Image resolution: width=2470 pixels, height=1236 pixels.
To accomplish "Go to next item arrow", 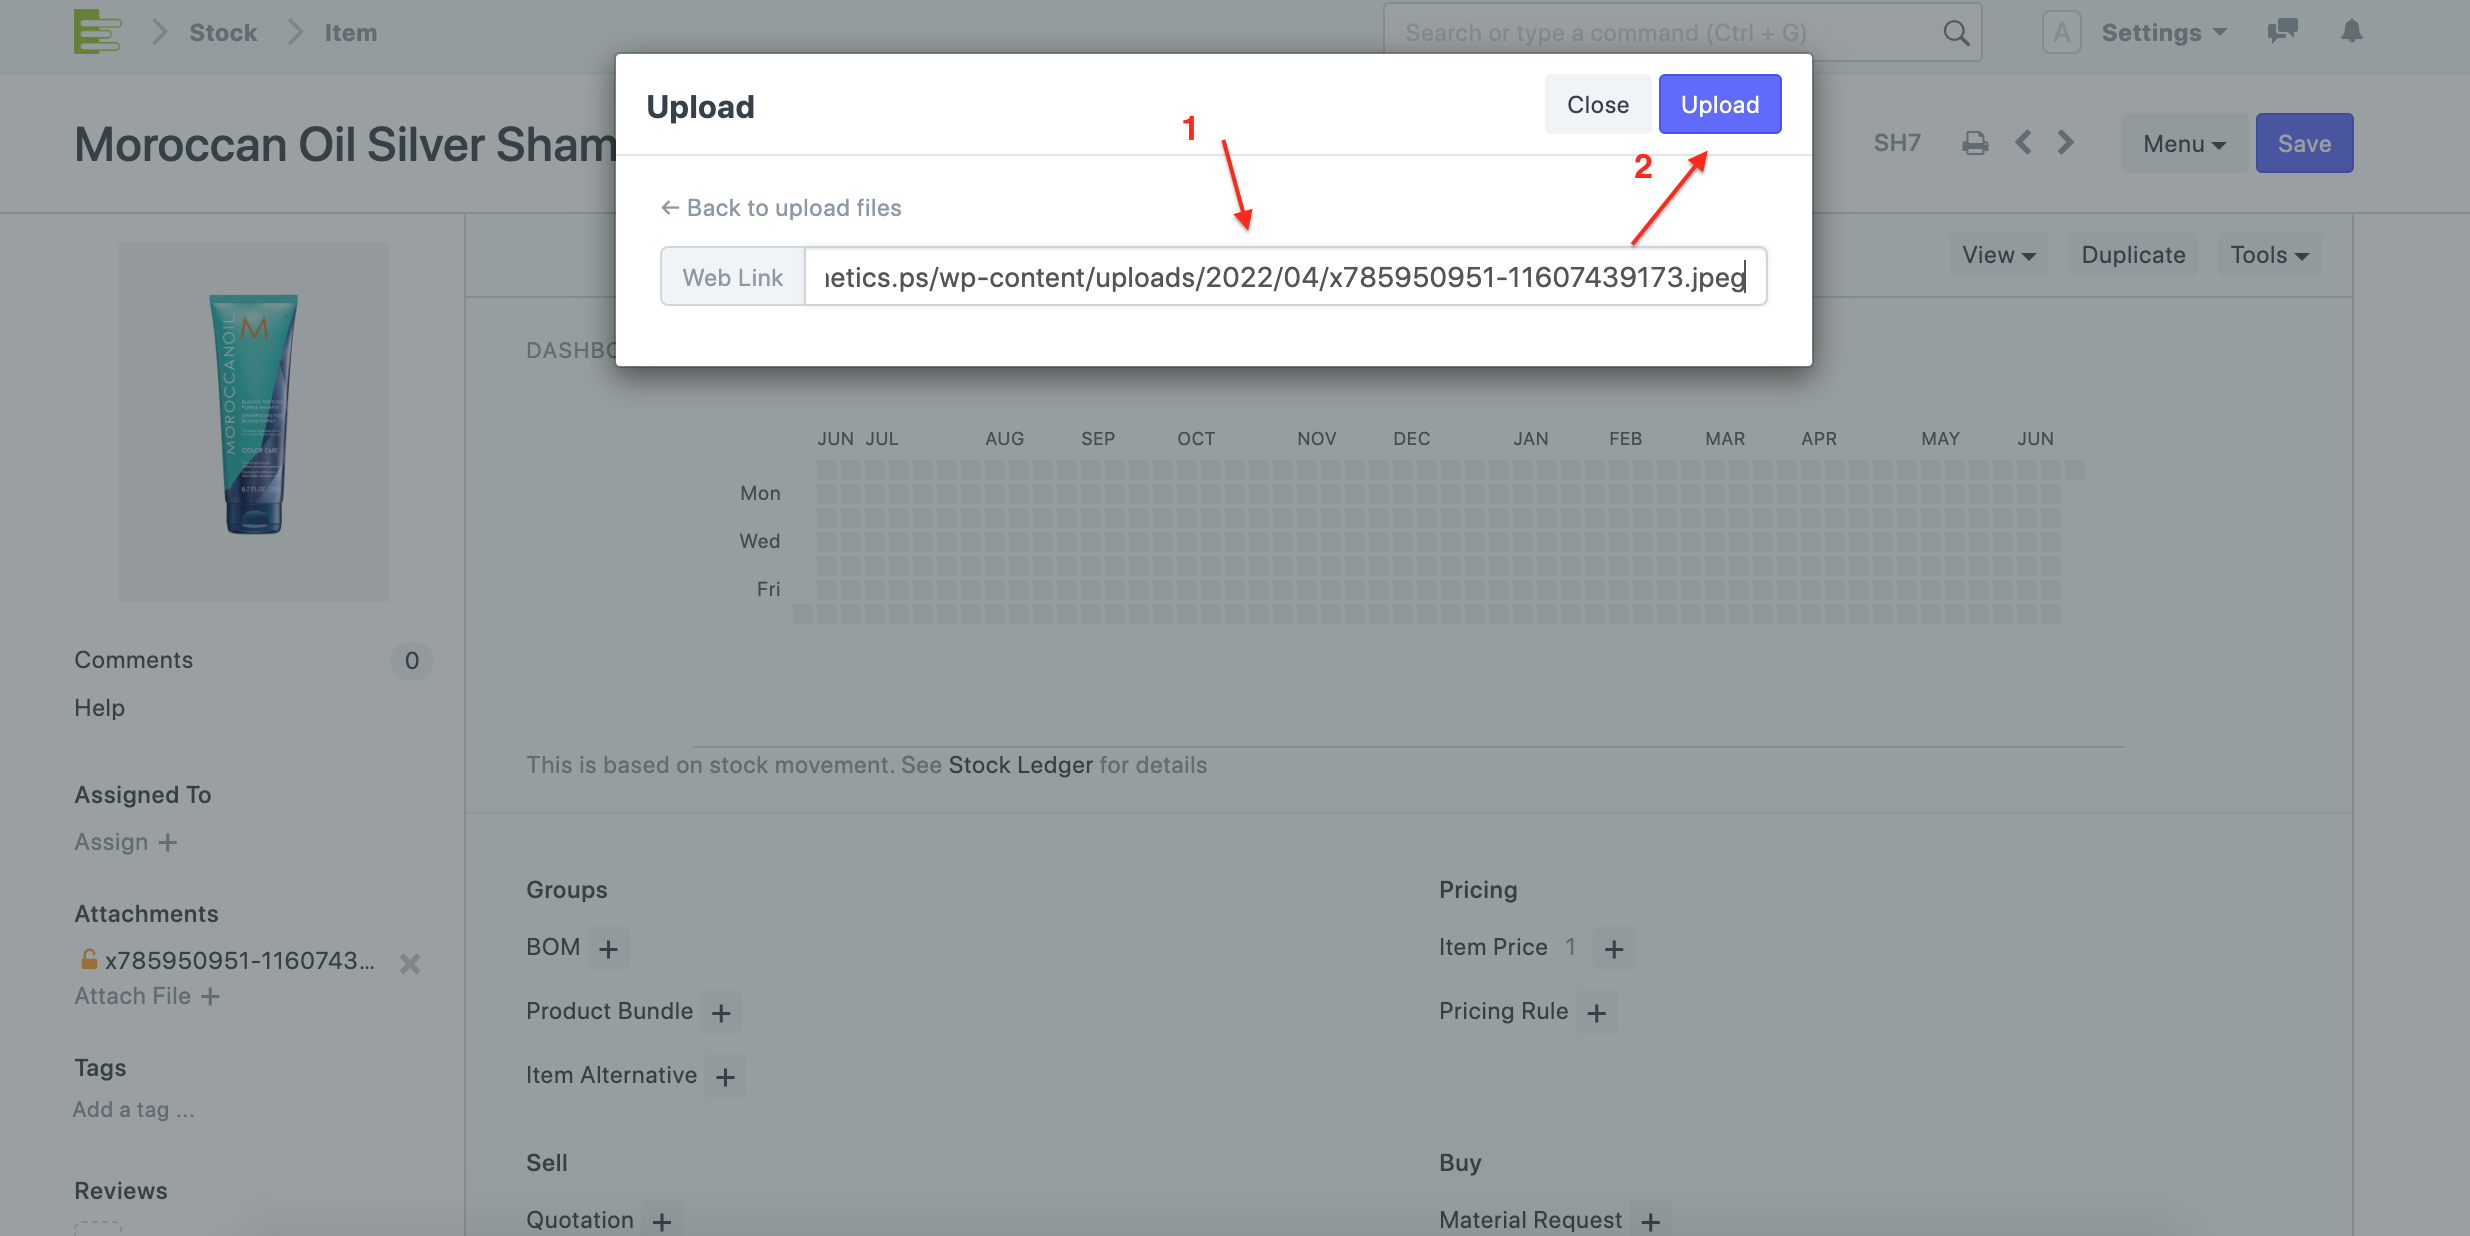I will pos(2065,143).
